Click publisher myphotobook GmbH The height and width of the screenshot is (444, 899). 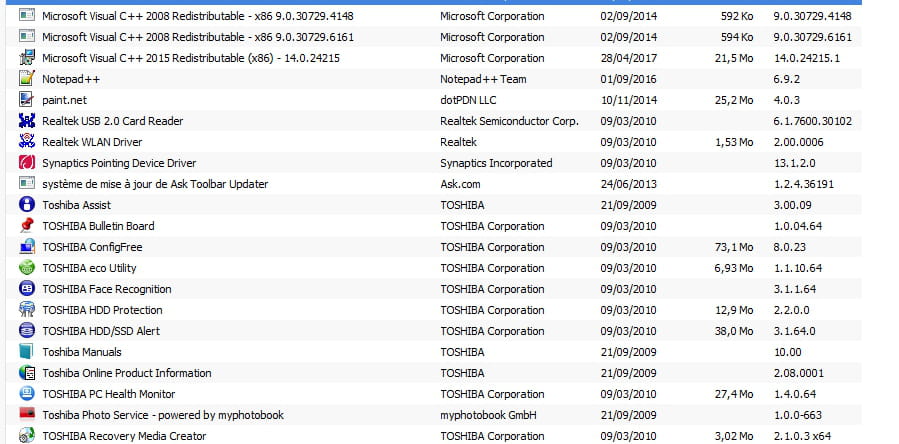(x=488, y=415)
